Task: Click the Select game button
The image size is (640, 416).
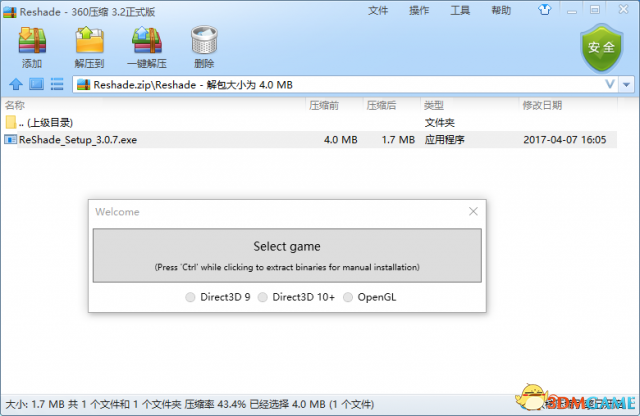Action: (287, 256)
